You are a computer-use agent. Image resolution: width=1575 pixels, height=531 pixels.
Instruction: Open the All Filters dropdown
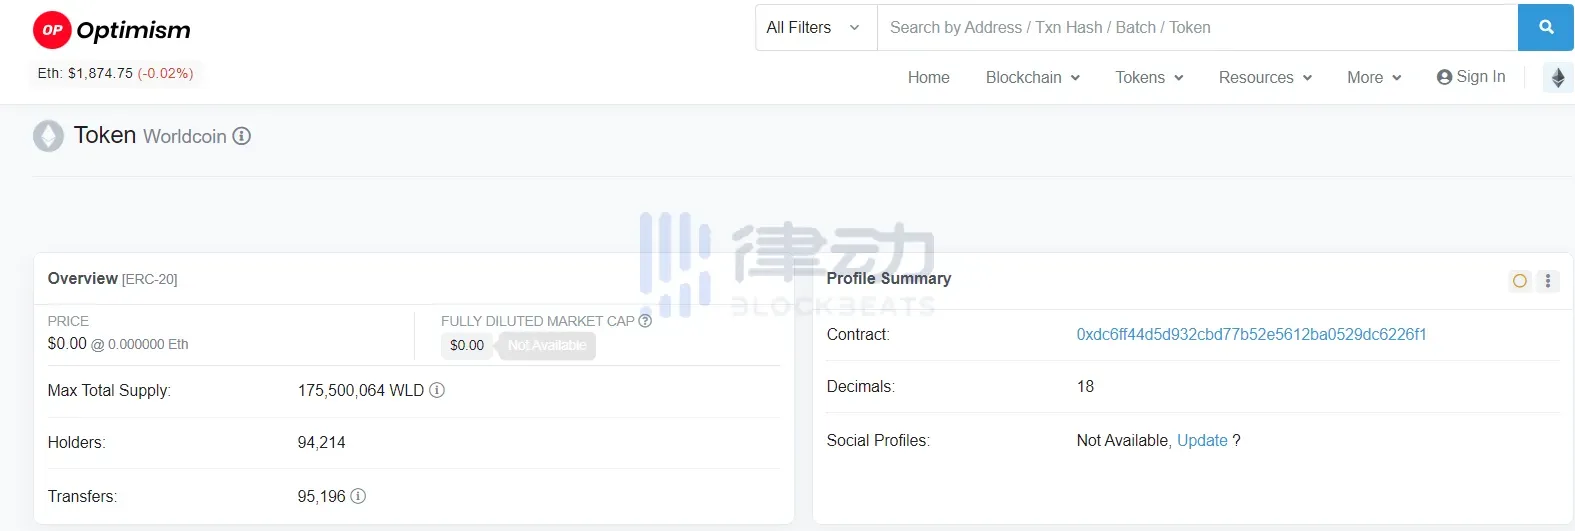814,28
